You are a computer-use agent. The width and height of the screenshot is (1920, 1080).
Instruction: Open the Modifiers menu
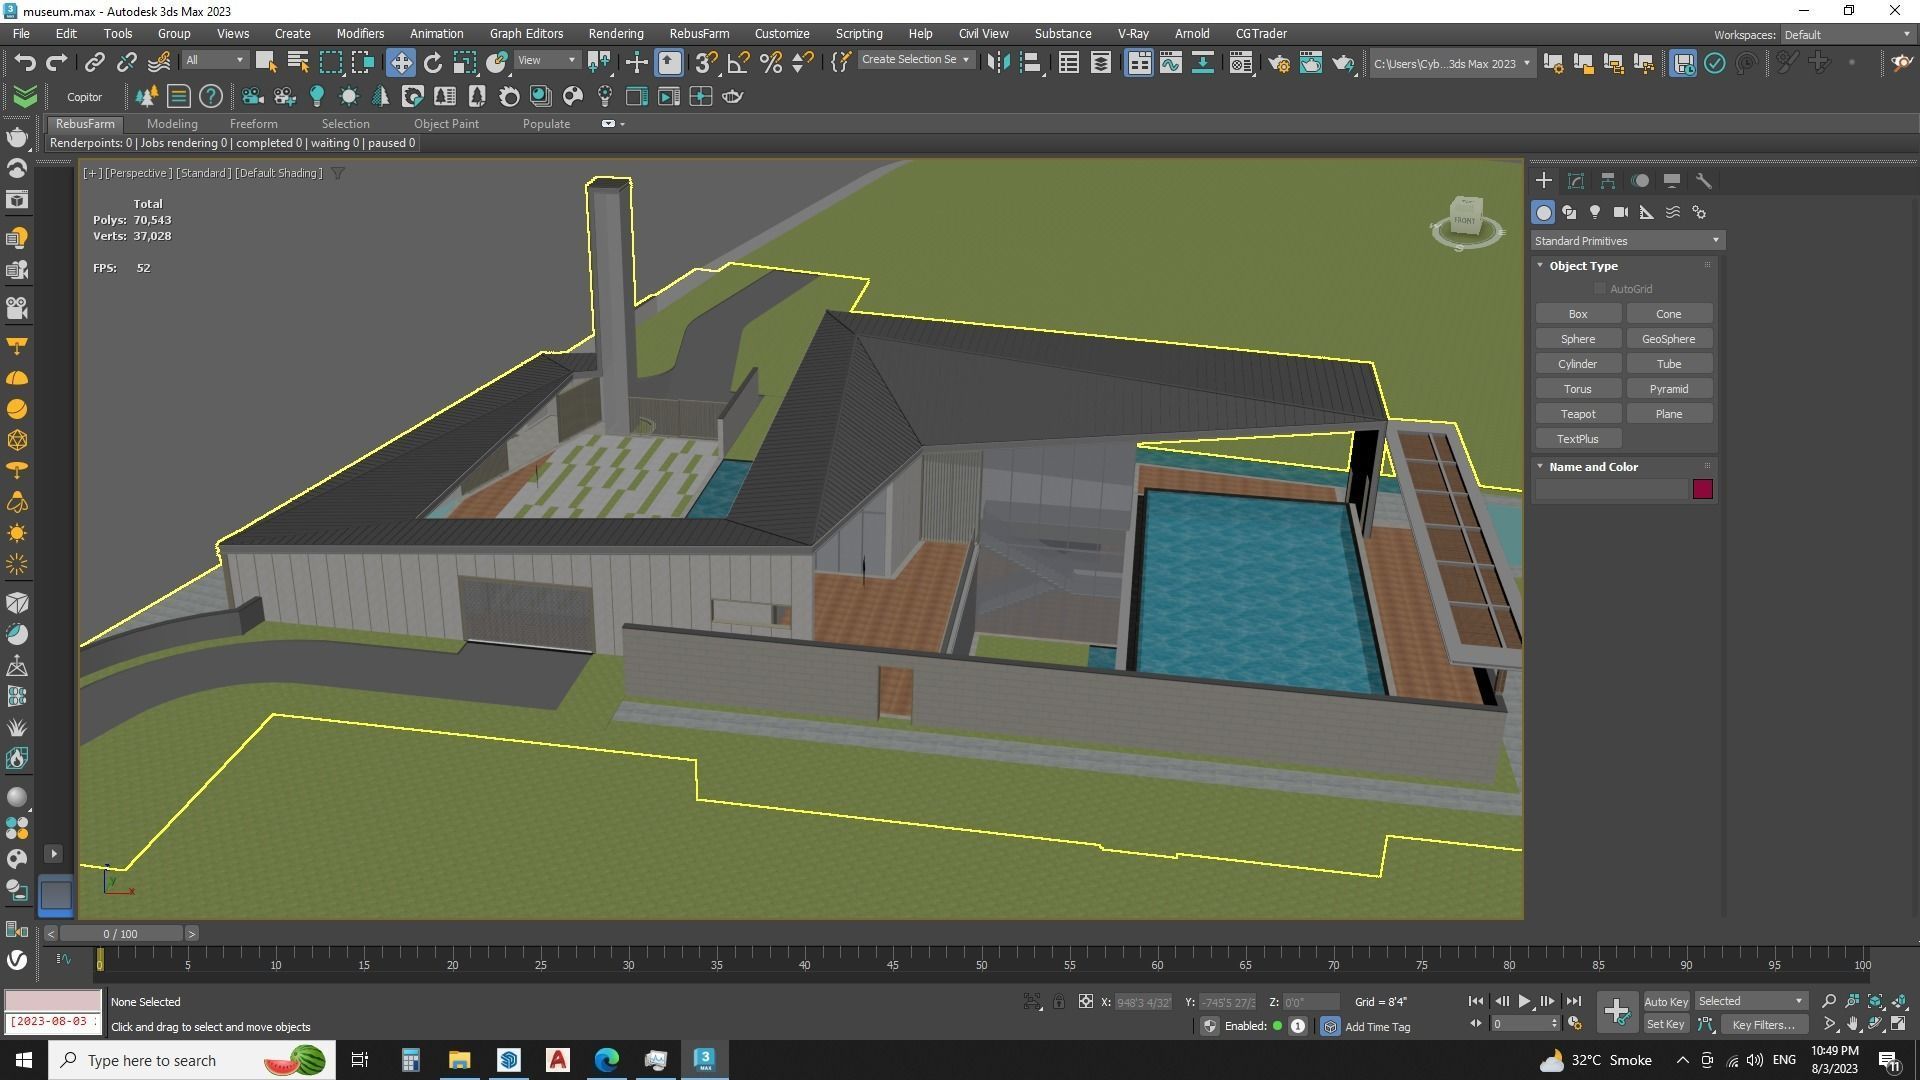click(360, 33)
